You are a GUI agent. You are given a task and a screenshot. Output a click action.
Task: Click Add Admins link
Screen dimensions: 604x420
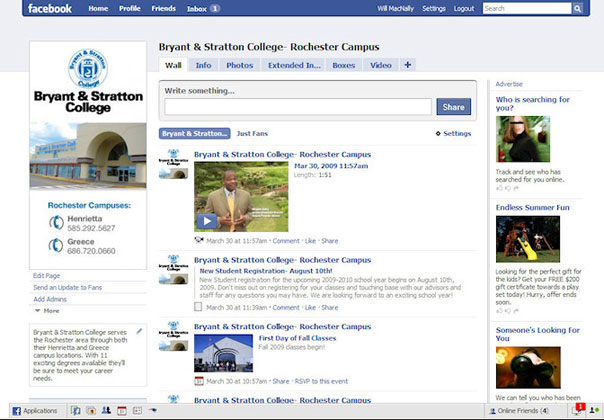[50, 299]
